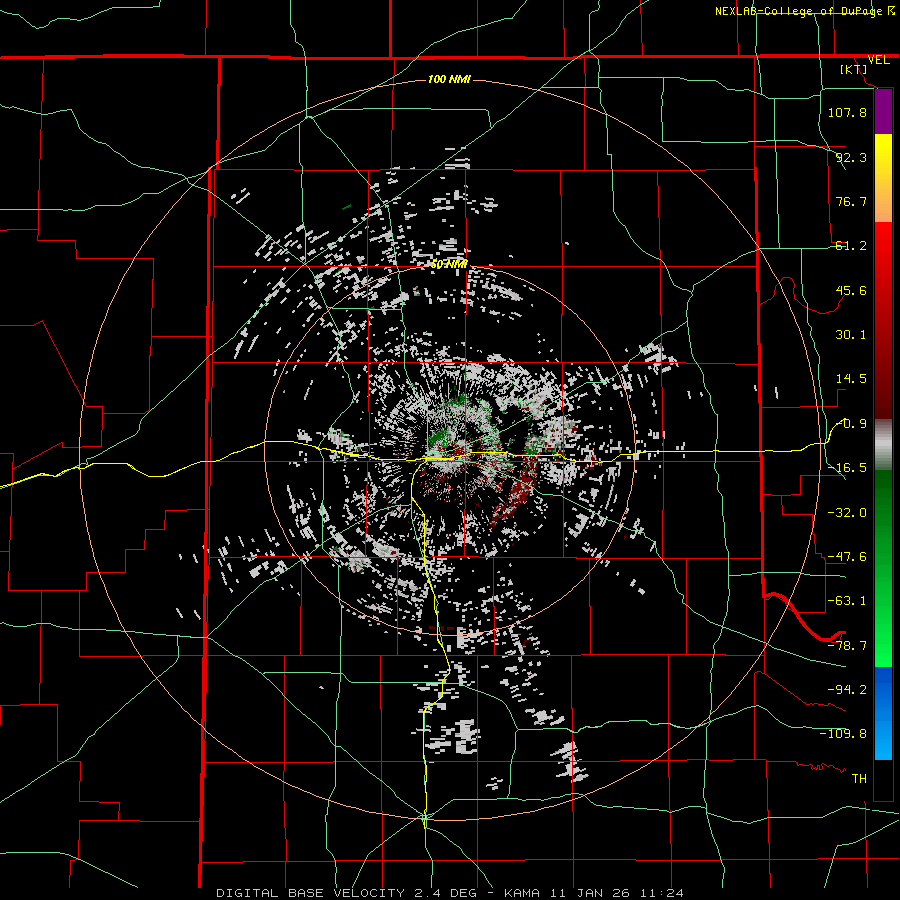Click the -32.0 velocity scale value
Viewport: 900px width, 900px height.
847,513
